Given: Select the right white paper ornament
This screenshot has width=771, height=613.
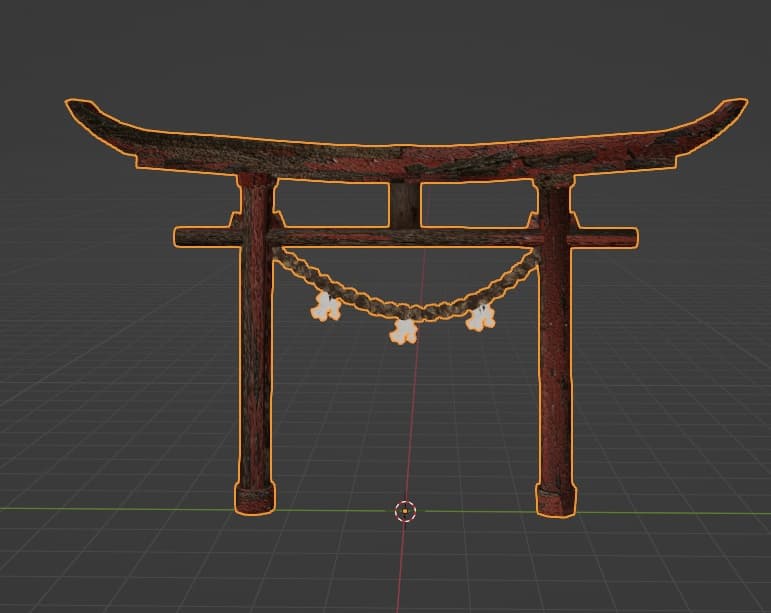Looking at the screenshot, I should [x=480, y=318].
